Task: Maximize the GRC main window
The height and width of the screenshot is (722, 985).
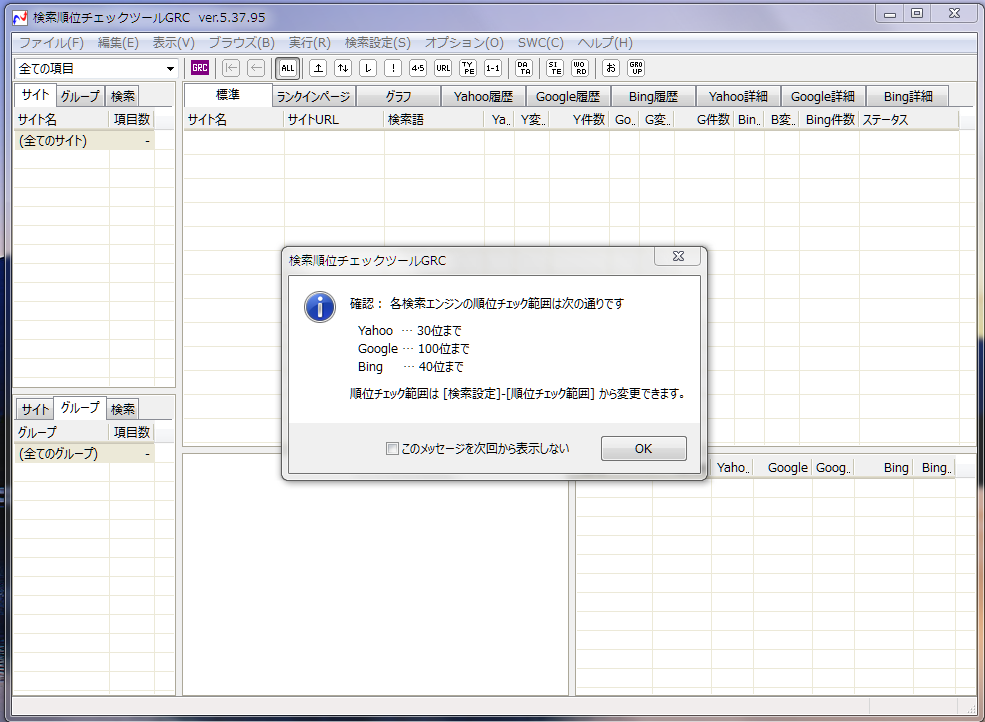Action: point(917,13)
